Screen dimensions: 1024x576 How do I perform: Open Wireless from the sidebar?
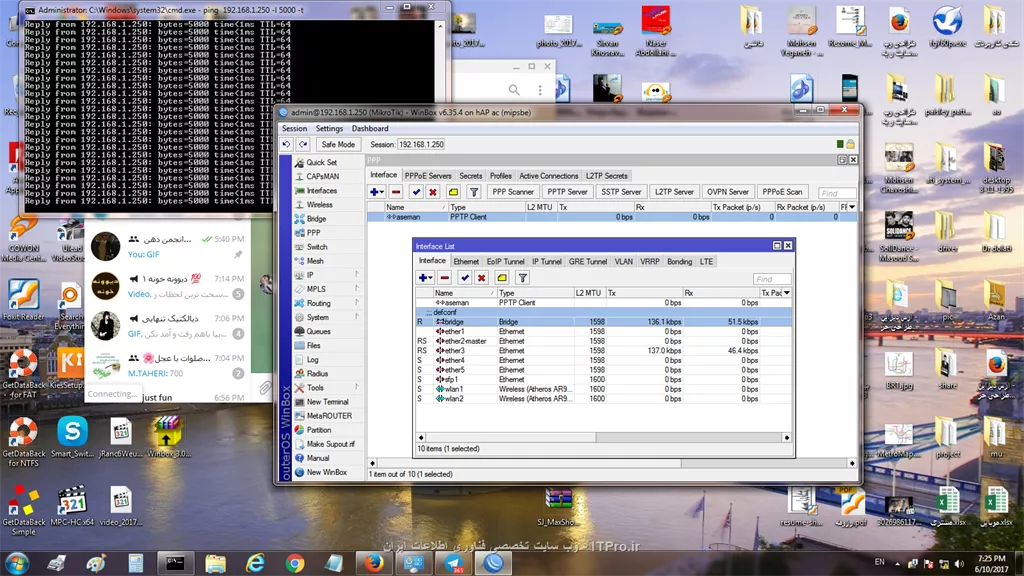319,204
